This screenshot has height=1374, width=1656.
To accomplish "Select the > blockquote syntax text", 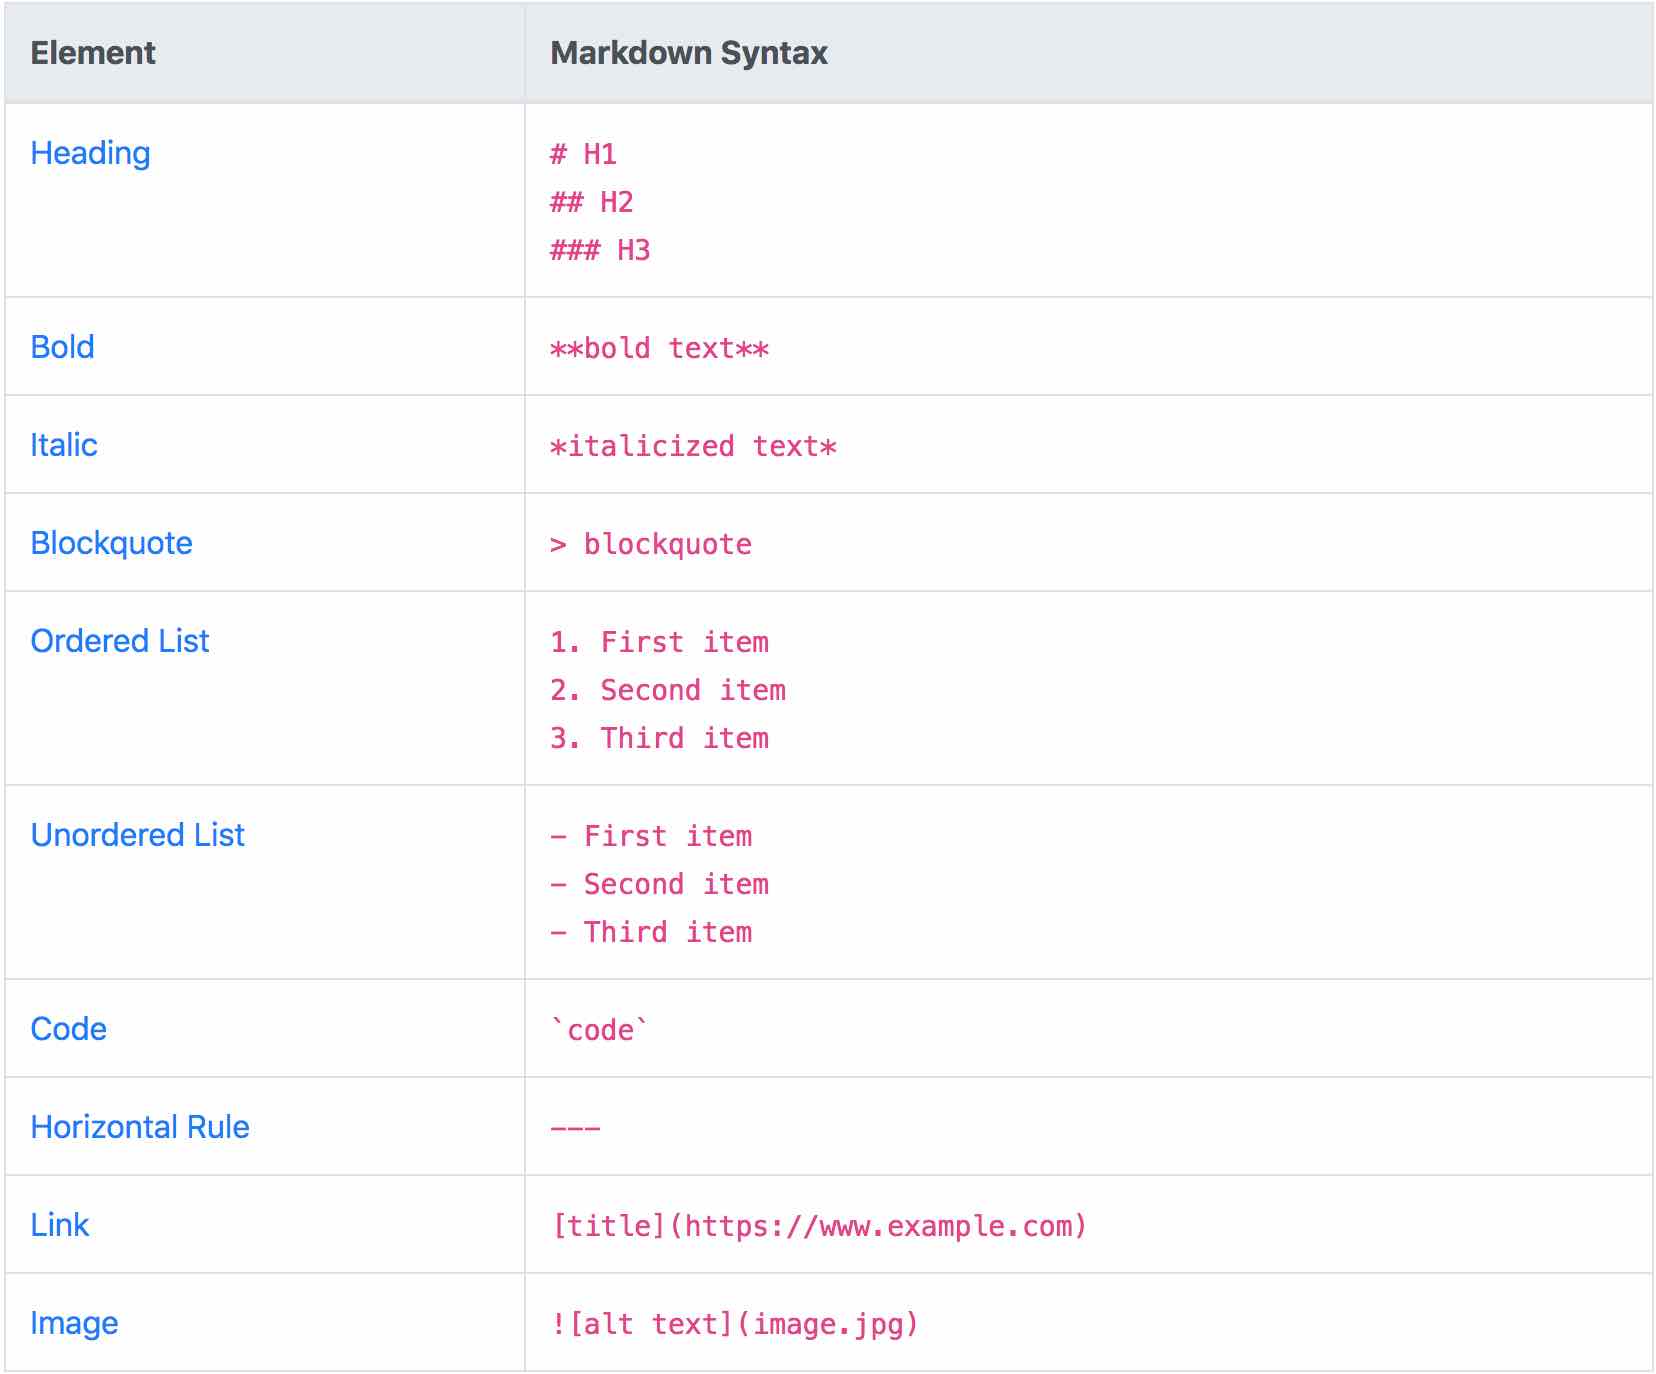I will tap(650, 543).
